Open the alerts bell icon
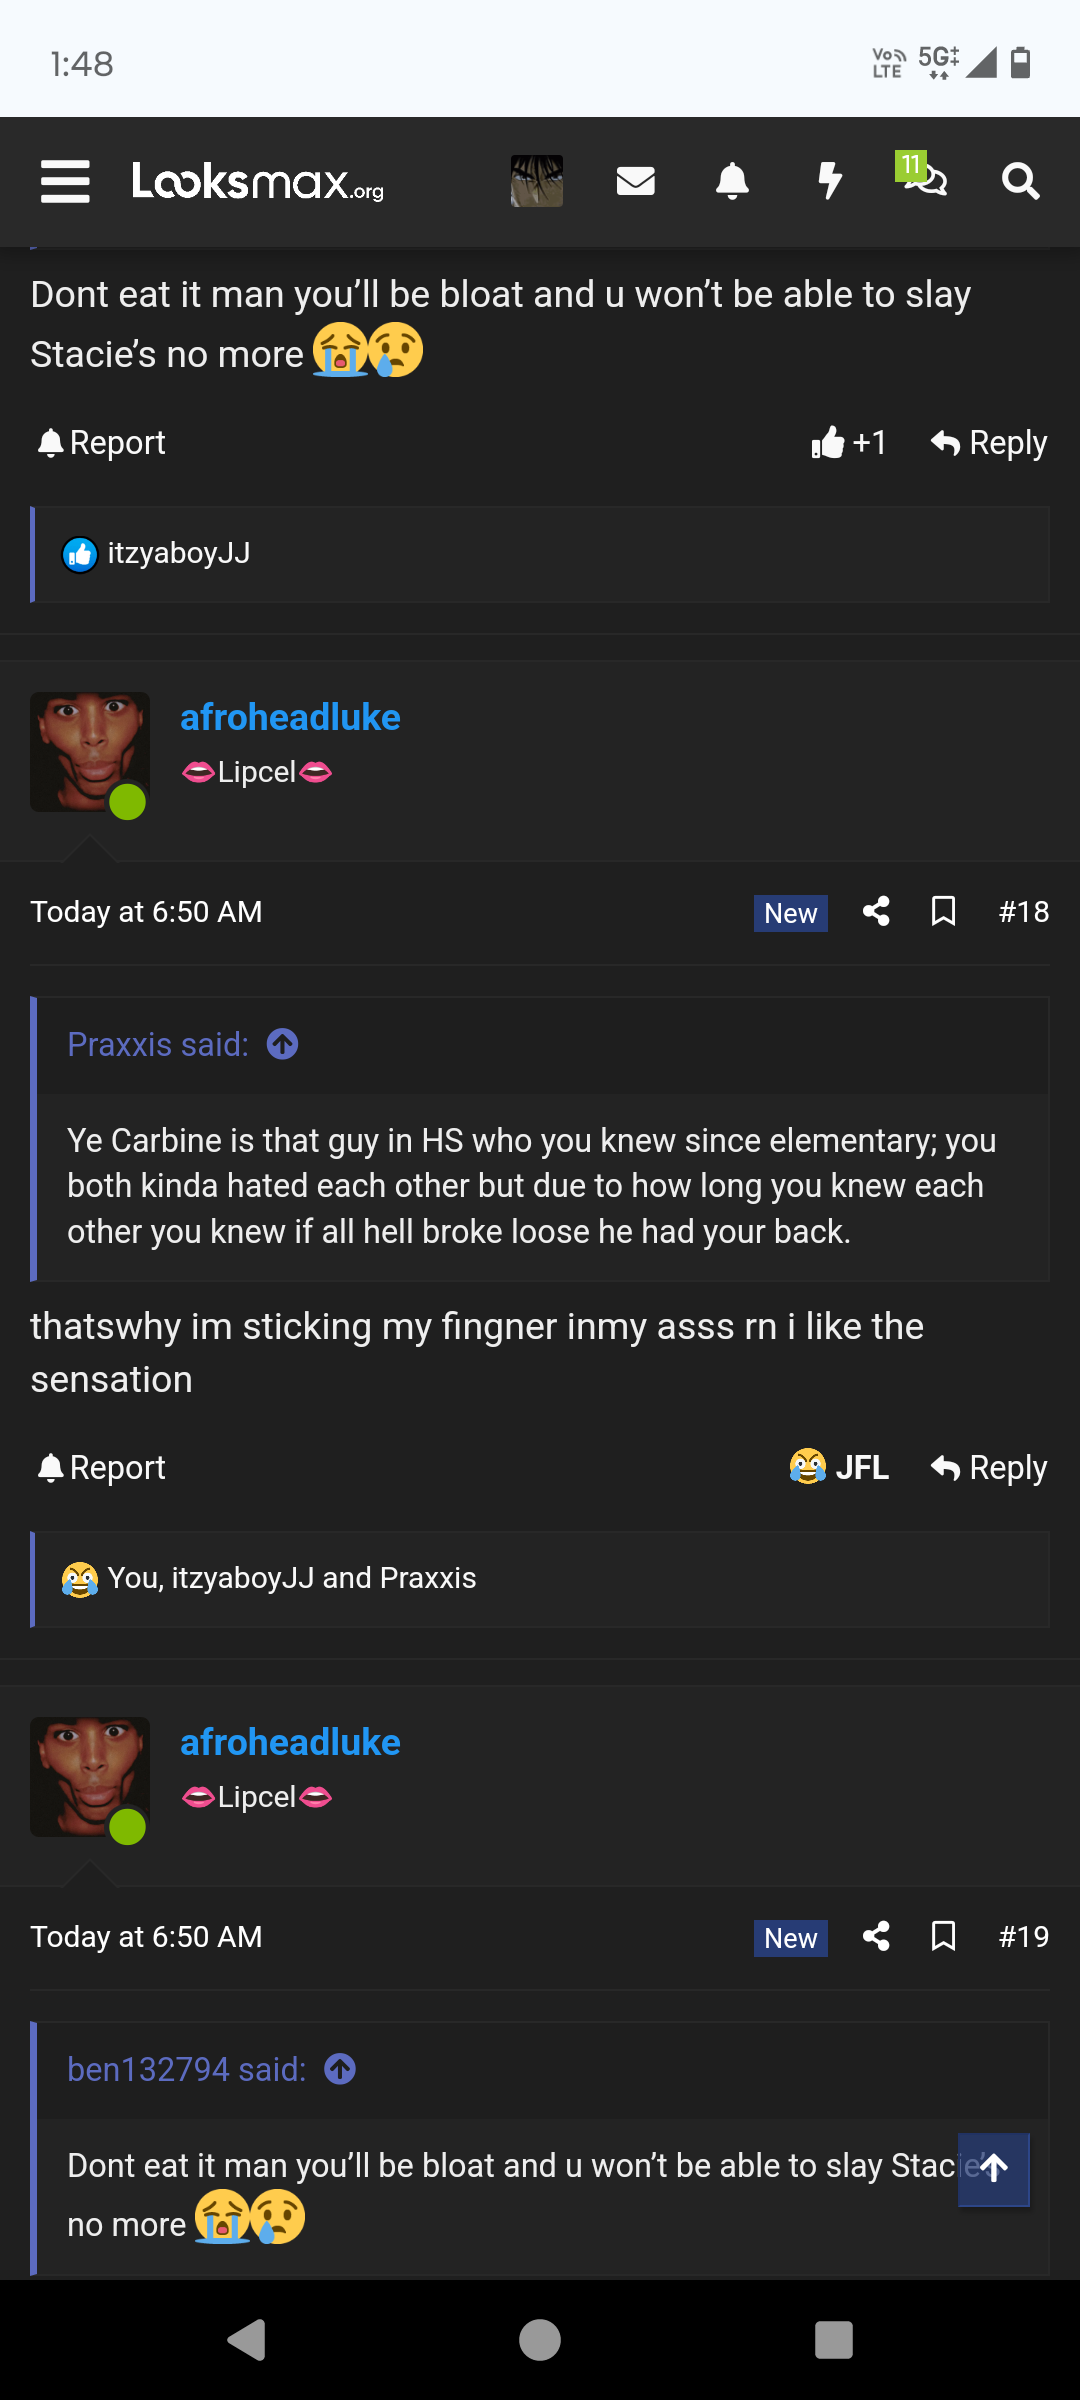The width and height of the screenshot is (1080, 2400). coord(732,181)
